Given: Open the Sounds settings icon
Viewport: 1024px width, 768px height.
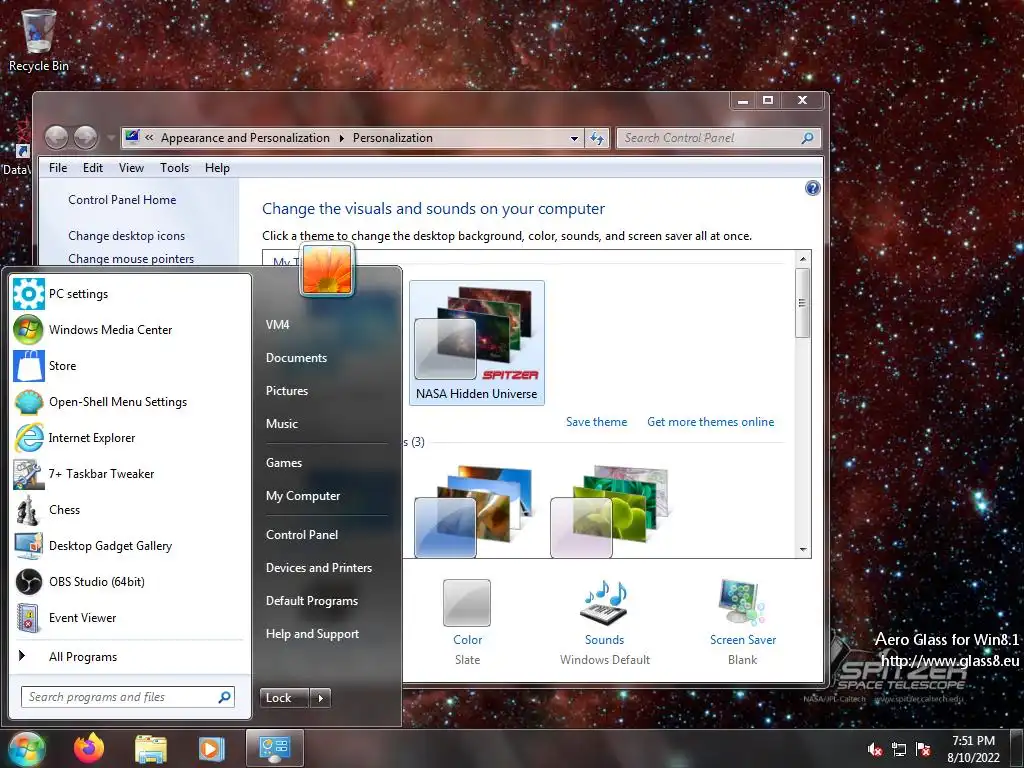Looking at the screenshot, I should (605, 601).
